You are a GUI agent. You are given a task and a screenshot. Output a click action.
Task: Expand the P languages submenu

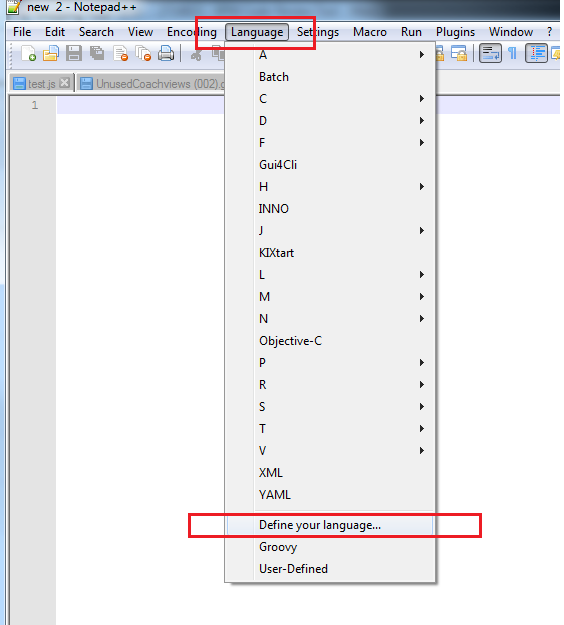[x=330, y=362]
